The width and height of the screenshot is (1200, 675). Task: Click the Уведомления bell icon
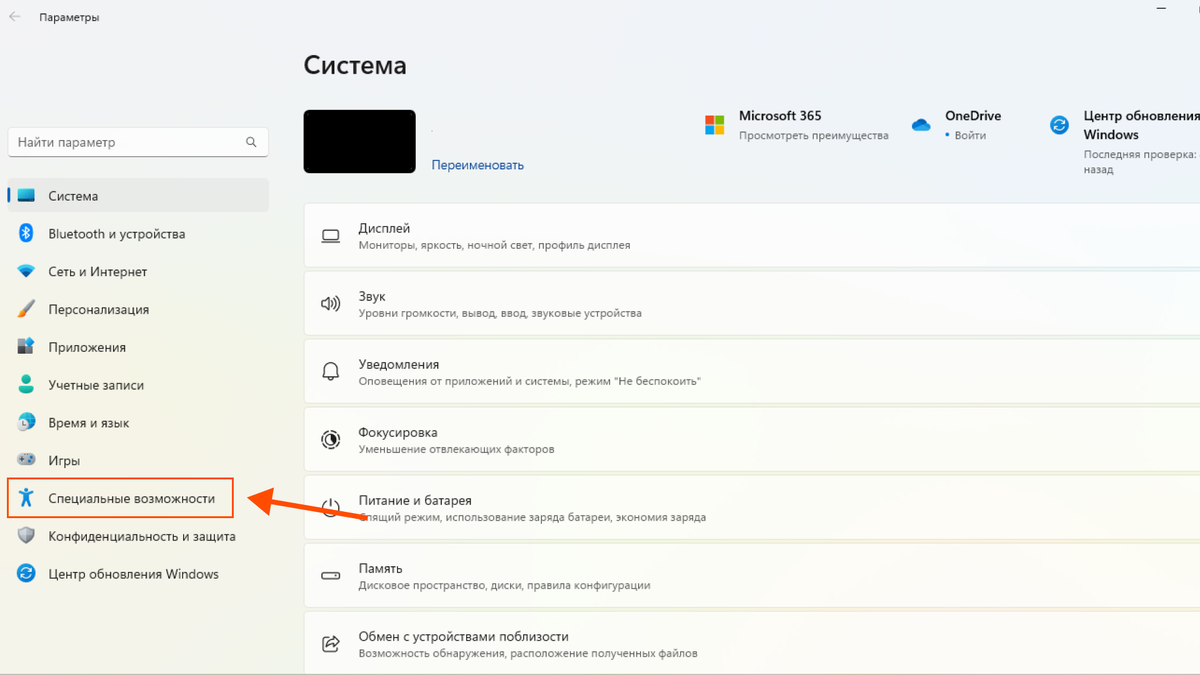coord(330,371)
